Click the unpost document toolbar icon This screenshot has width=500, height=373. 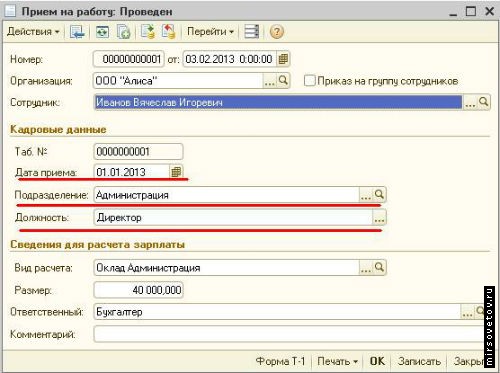click(x=168, y=32)
